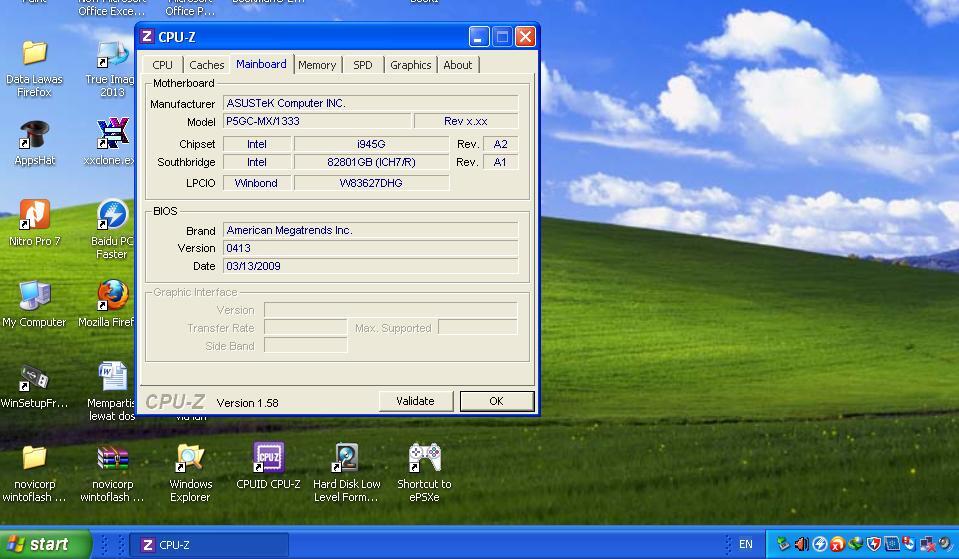Launch the Shortcut to ePSXe gamepad icon
The image size is (959, 559).
click(424, 457)
